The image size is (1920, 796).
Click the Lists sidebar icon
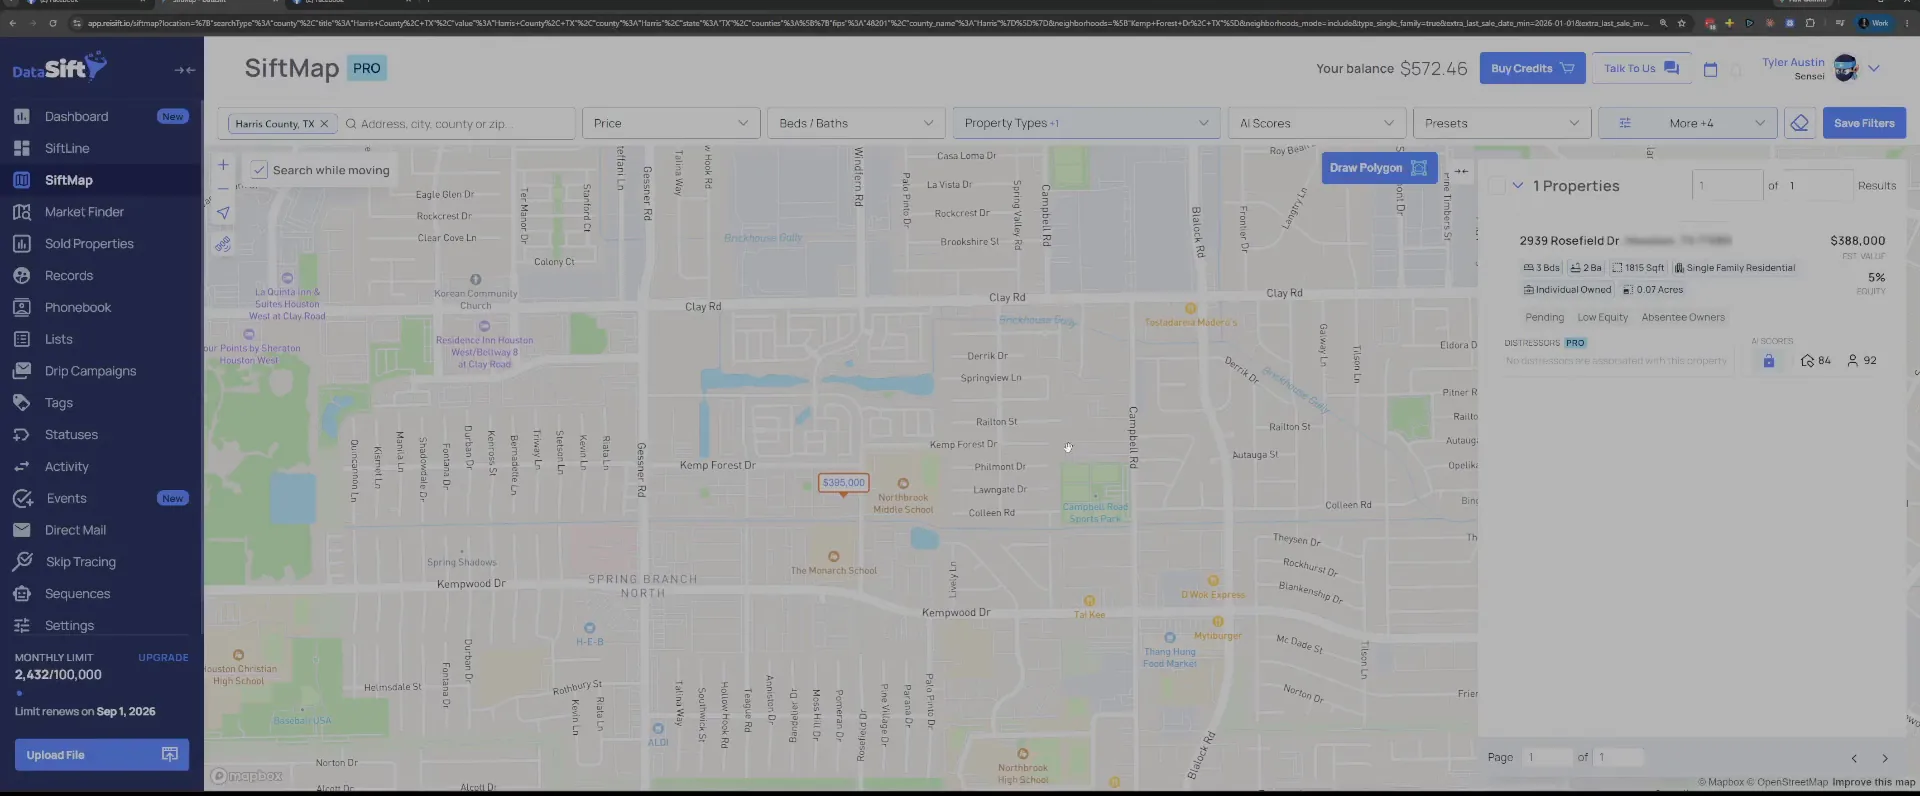click(x=22, y=340)
